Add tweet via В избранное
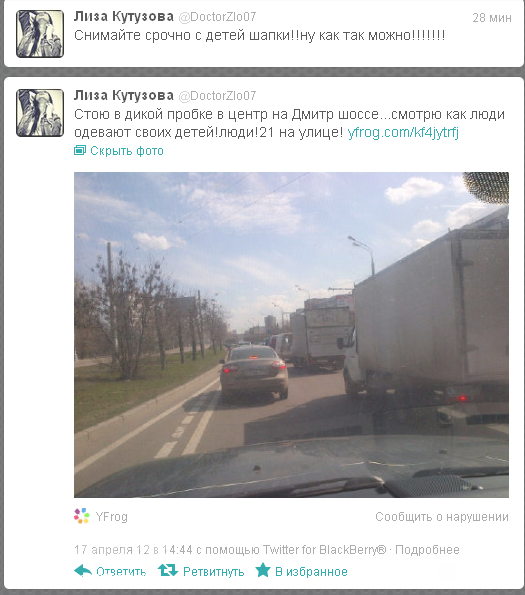 pos(311,571)
